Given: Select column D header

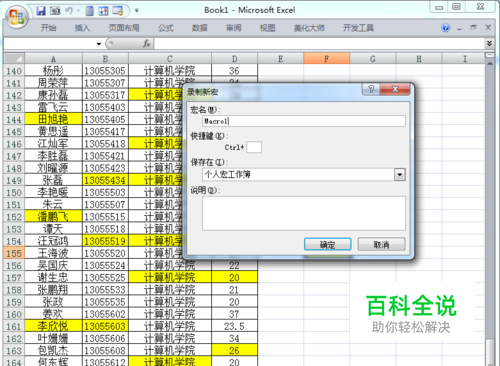Looking at the screenshot, I should pyautogui.click(x=234, y=59).
